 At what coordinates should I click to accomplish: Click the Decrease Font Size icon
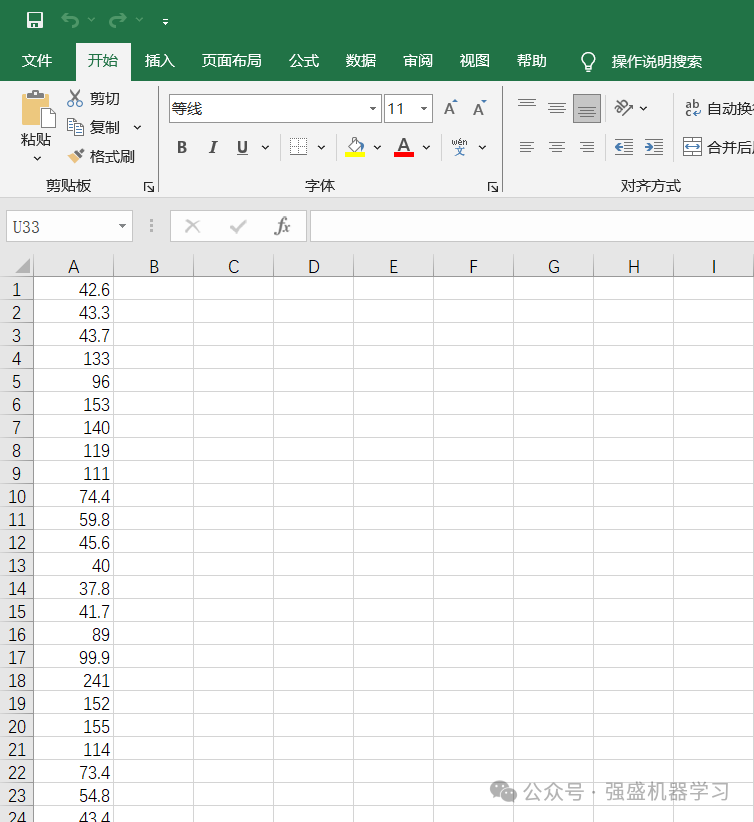pyautogui.click(x=479, y=108)
